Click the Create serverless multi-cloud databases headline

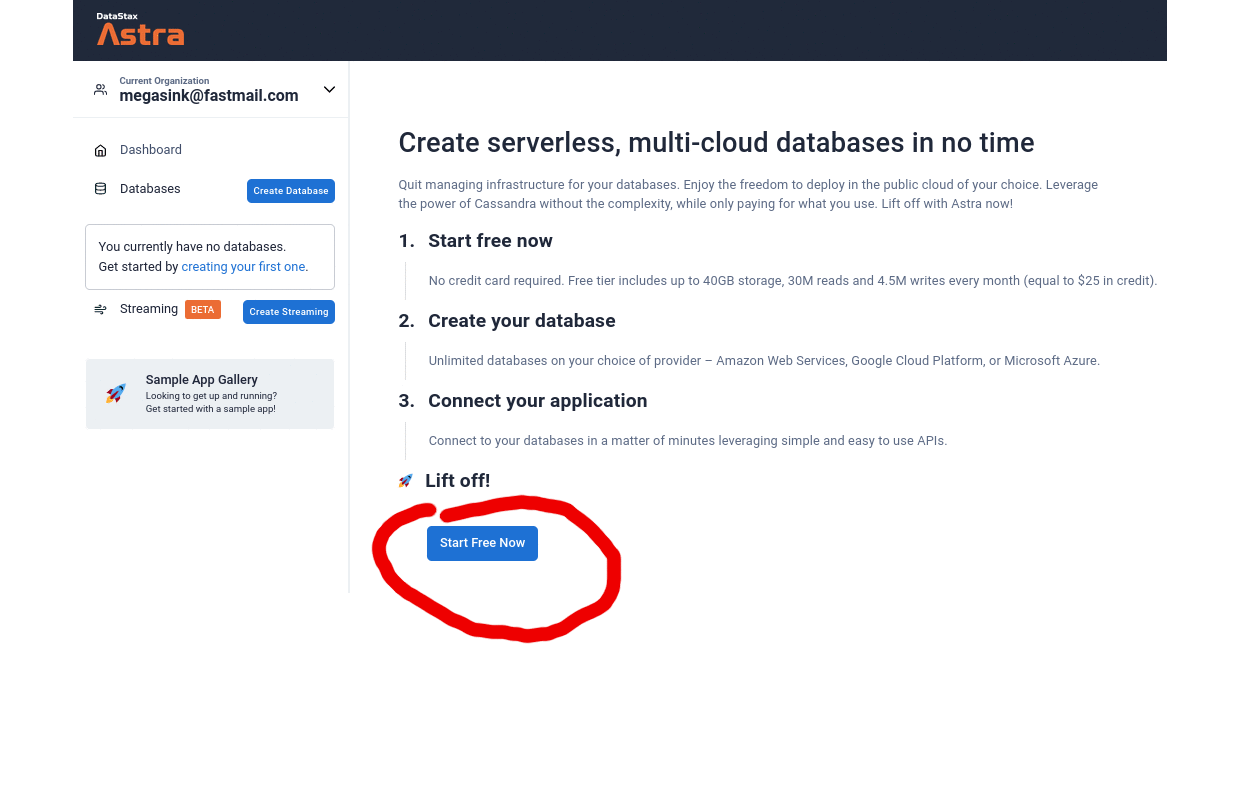[716, 143]
